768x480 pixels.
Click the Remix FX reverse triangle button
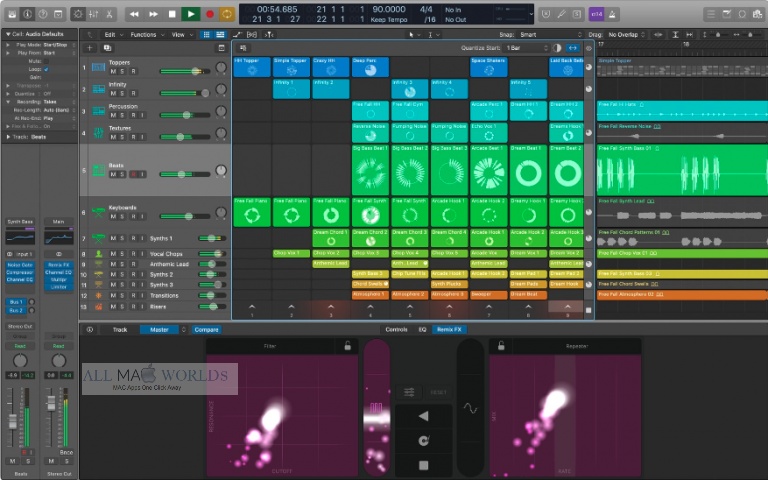(423, 417)
